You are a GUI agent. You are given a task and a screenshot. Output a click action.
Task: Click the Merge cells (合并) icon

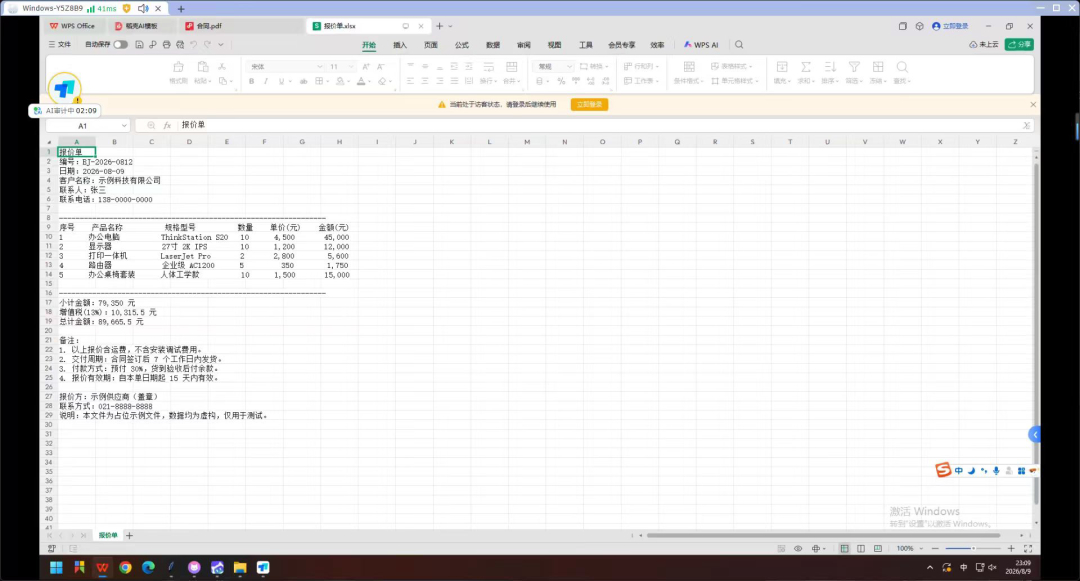coord(511,67)
